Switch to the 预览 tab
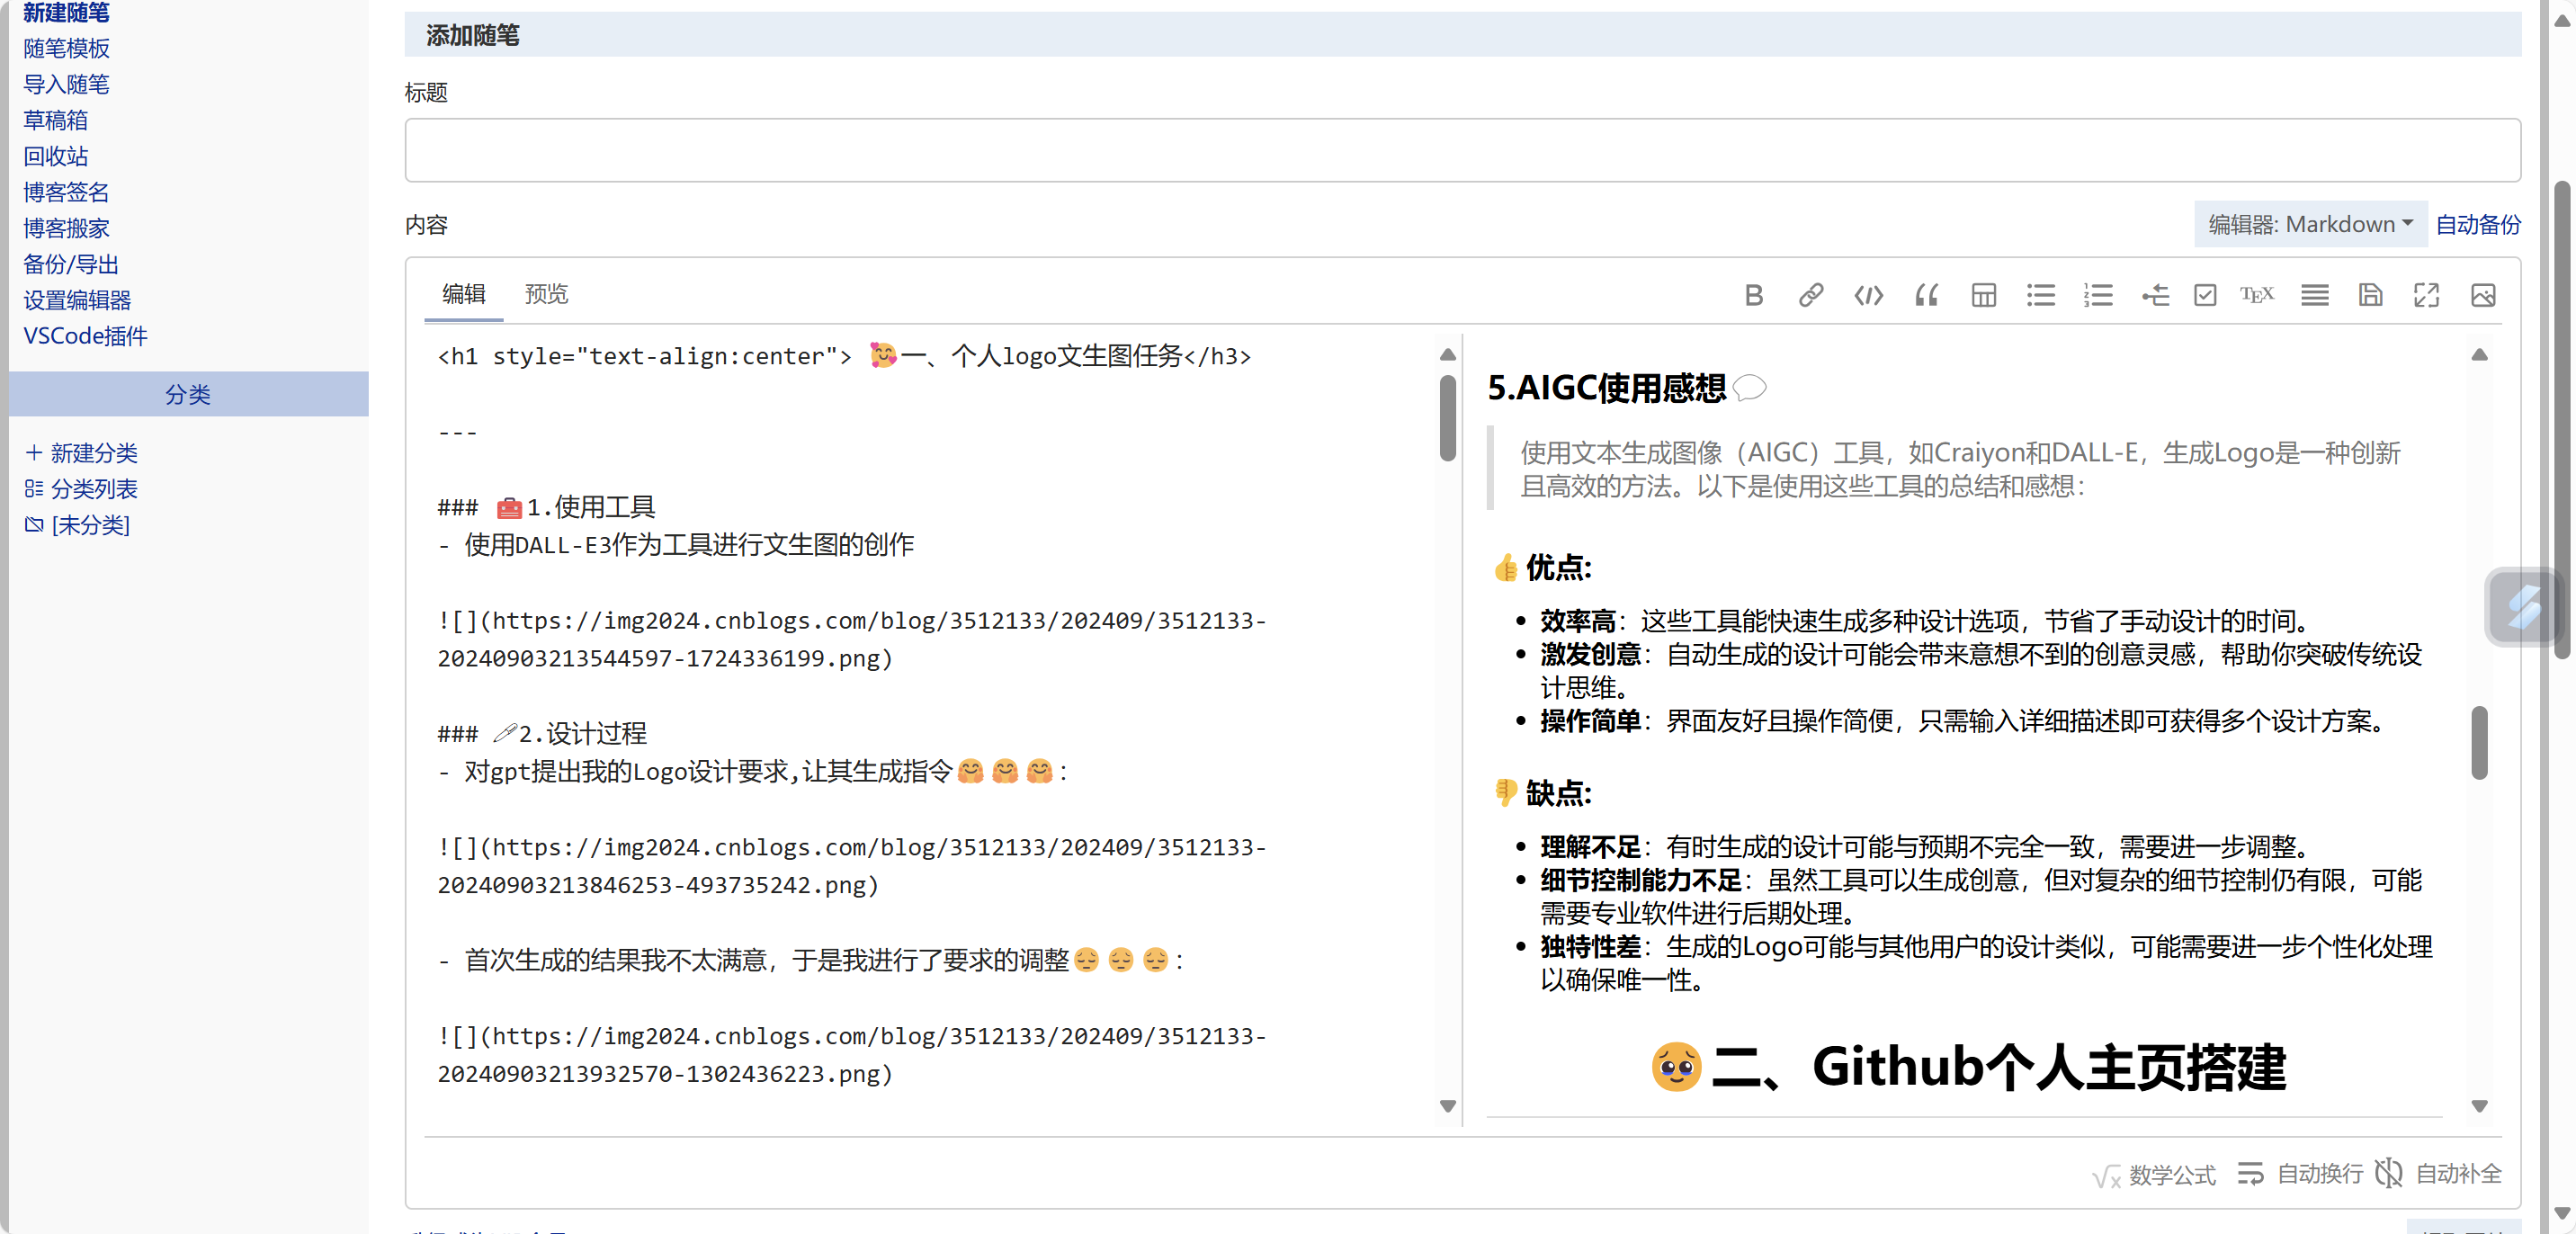Viewport: 2576px width, 1234px height. [546, 294]
